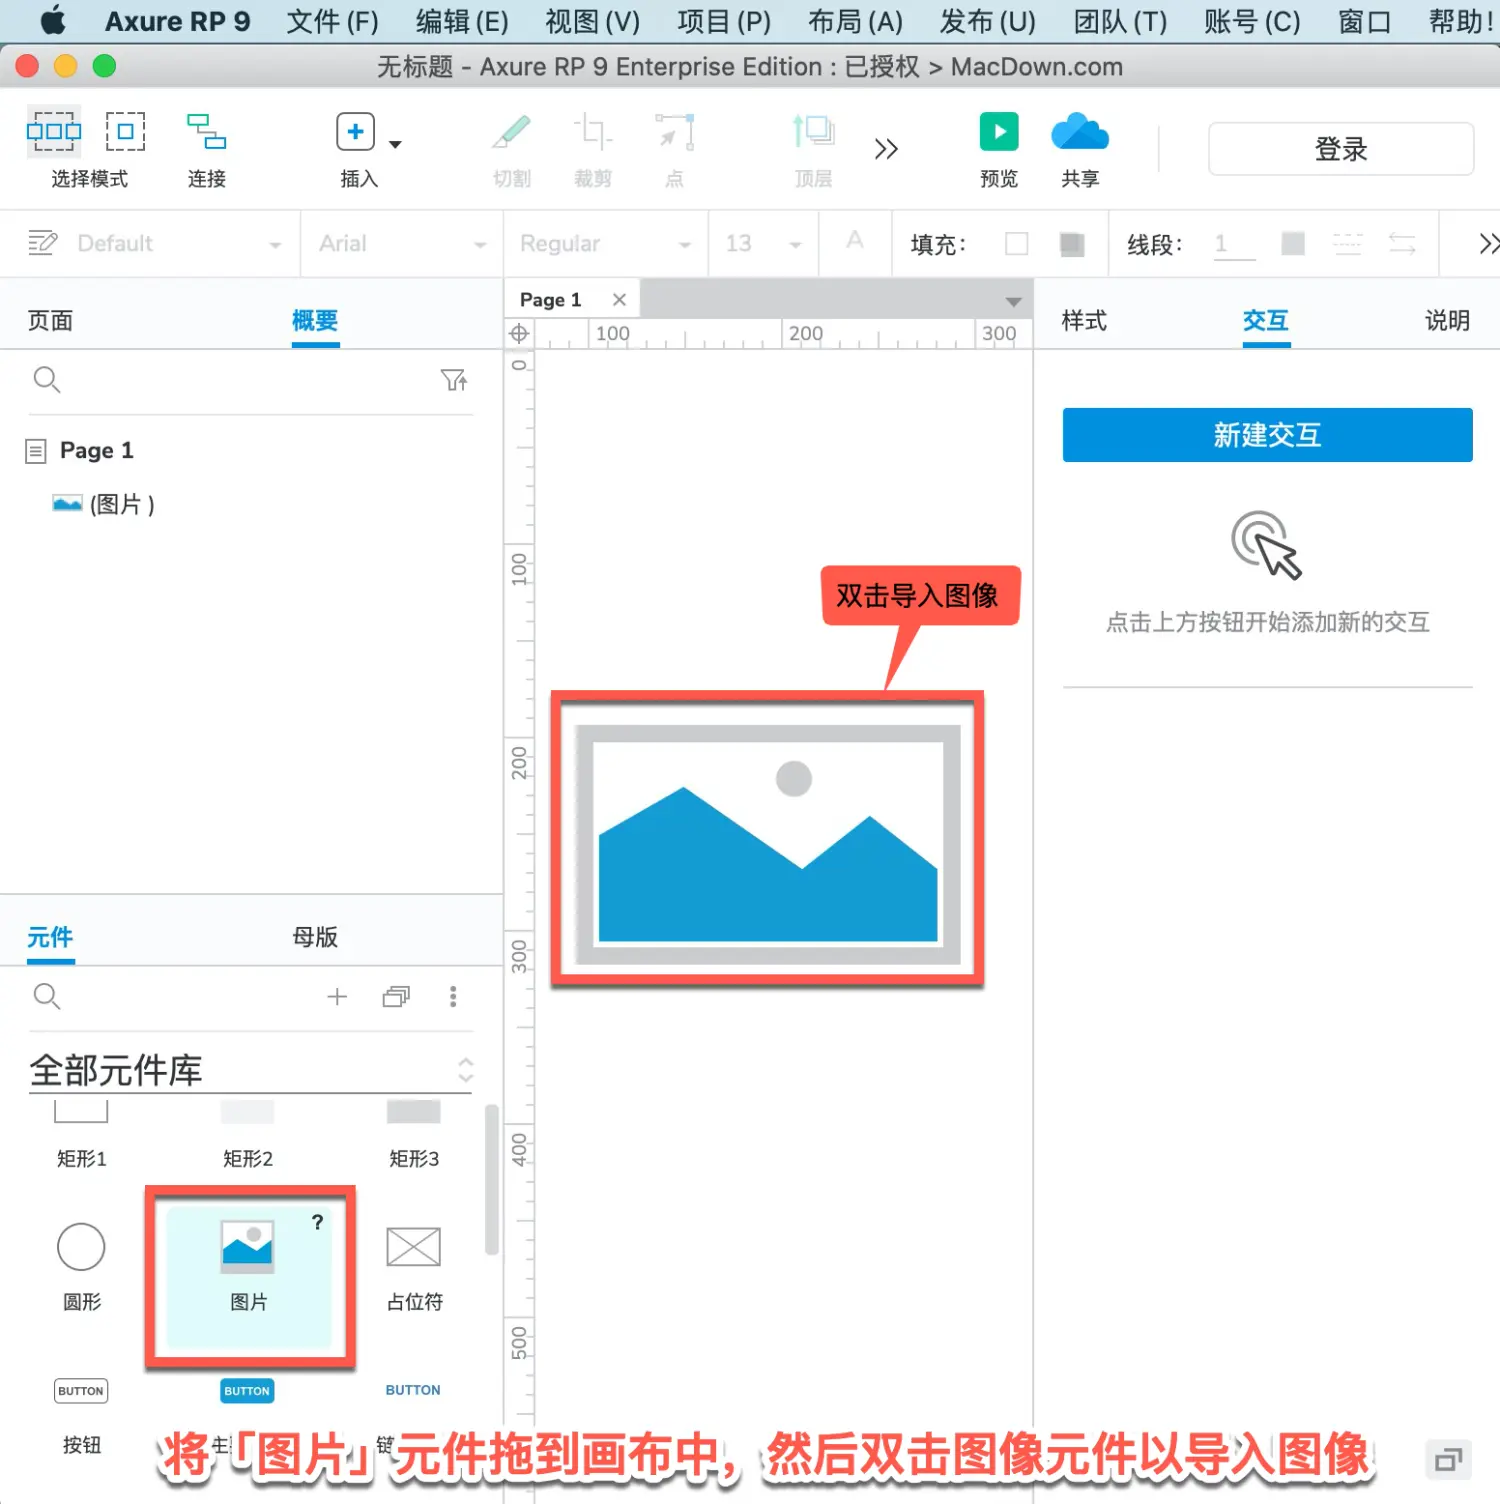Pick the 线段 line color swatch
The height and width of the screenshot is (1504, 1500).
click(x=1293, y=243)
